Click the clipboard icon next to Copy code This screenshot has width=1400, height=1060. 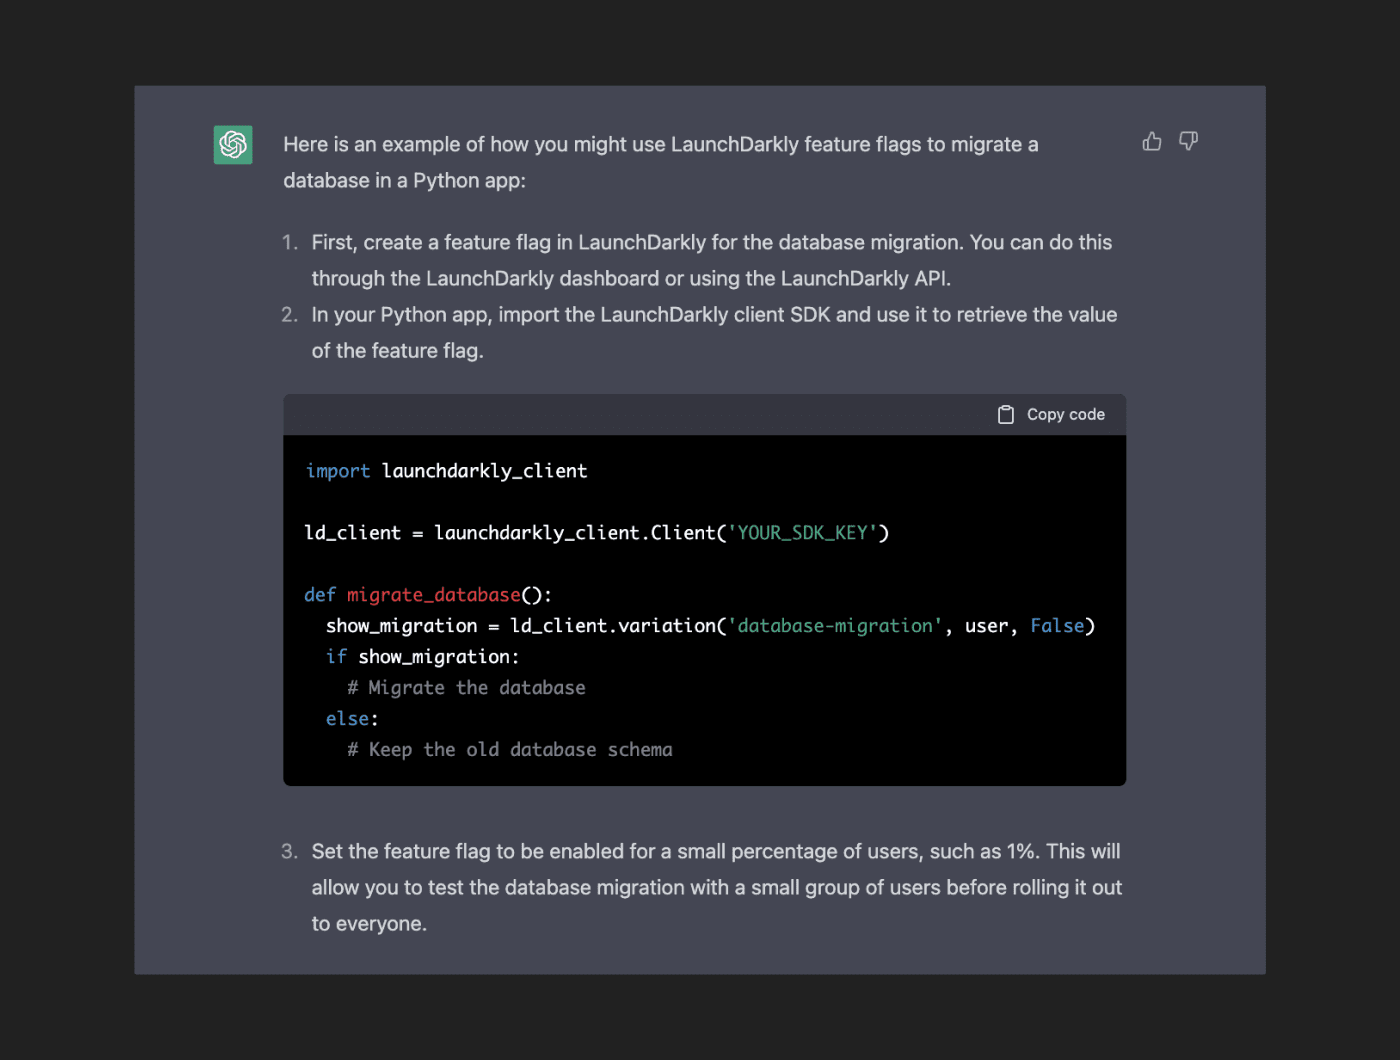pyautogui.click(x=1006, y=413)
